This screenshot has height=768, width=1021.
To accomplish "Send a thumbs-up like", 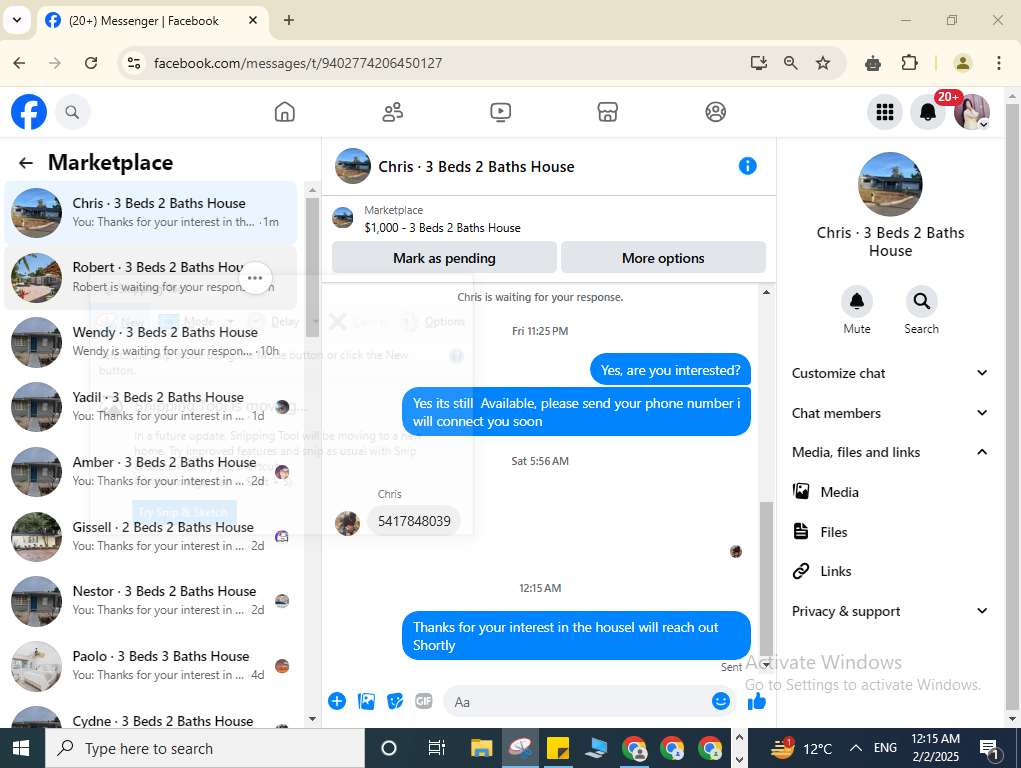I will tap(757, 702).
